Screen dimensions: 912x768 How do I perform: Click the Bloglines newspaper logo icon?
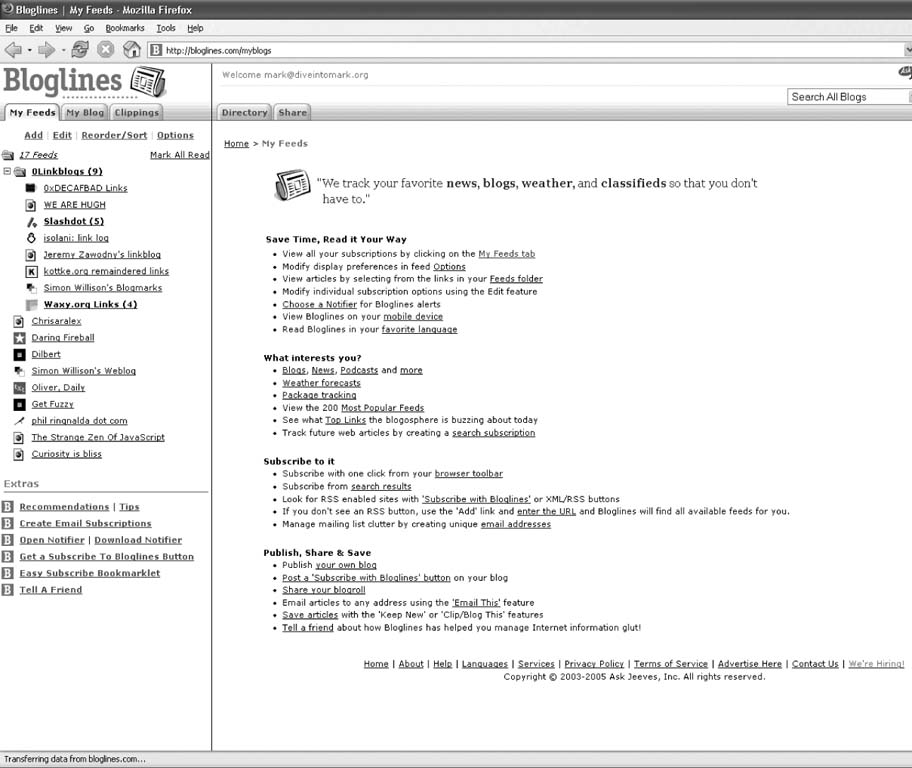pyautogui.click(x=148, y=81)
